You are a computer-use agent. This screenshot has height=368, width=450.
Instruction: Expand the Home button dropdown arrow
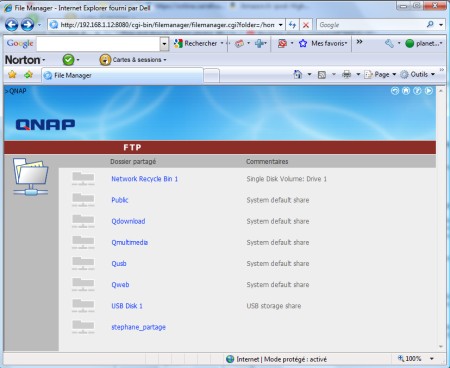coord(309,74)
